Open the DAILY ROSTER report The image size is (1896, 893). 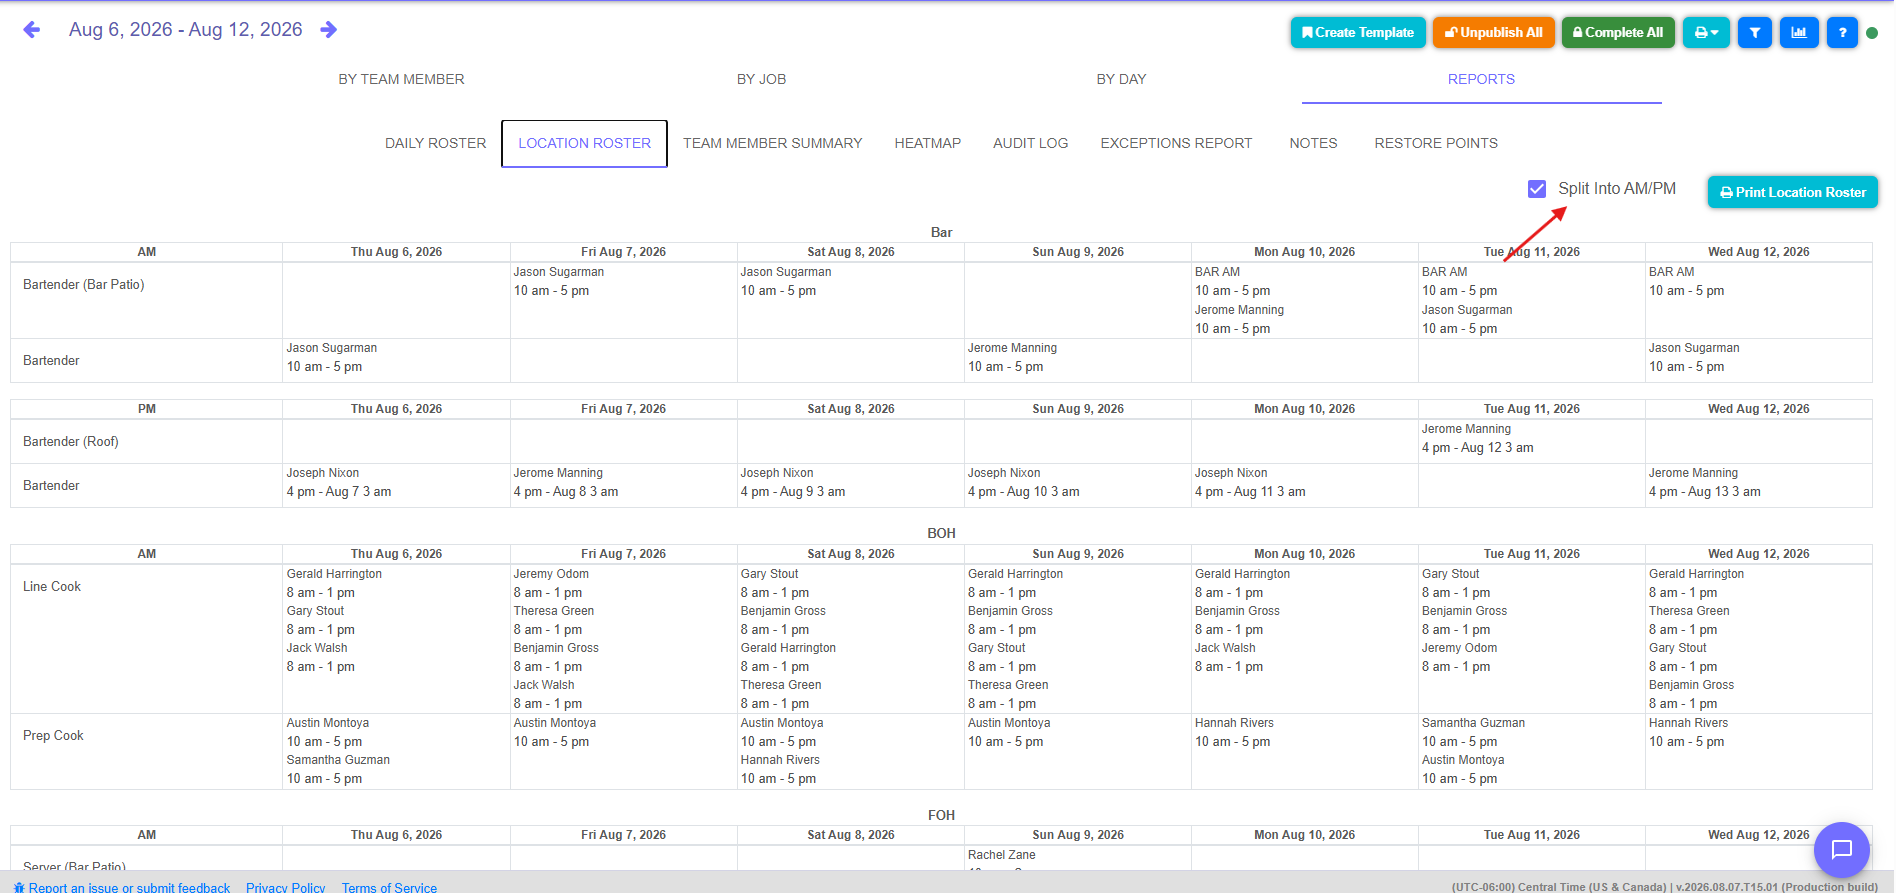click(436, 143)
